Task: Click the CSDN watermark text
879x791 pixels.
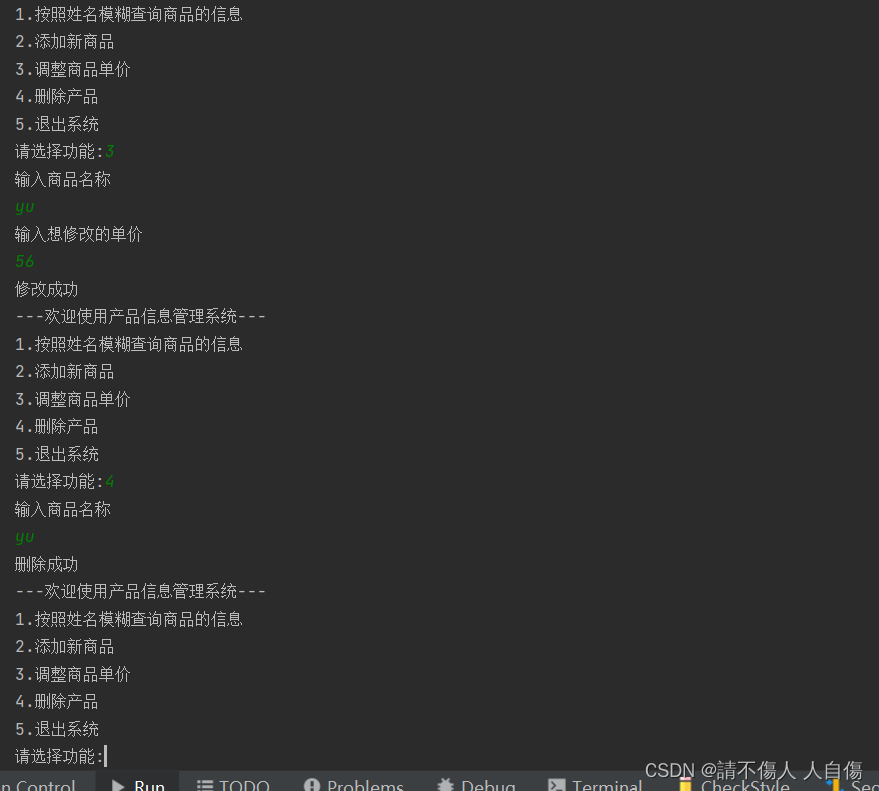Action: click(x=753, y=770)
